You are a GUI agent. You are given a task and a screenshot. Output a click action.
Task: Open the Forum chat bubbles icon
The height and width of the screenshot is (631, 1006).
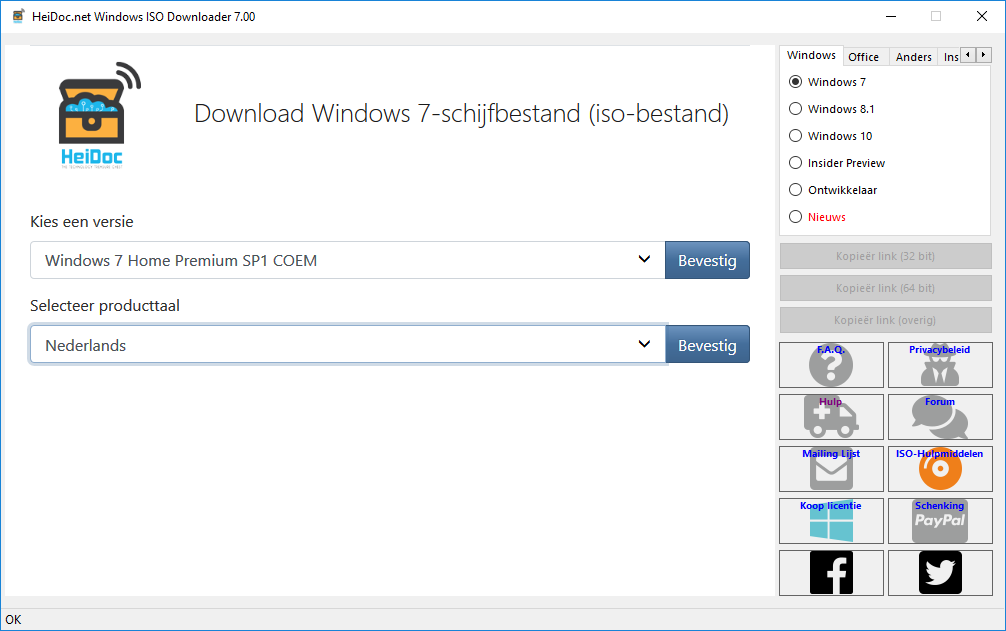[x=940, y=417]
